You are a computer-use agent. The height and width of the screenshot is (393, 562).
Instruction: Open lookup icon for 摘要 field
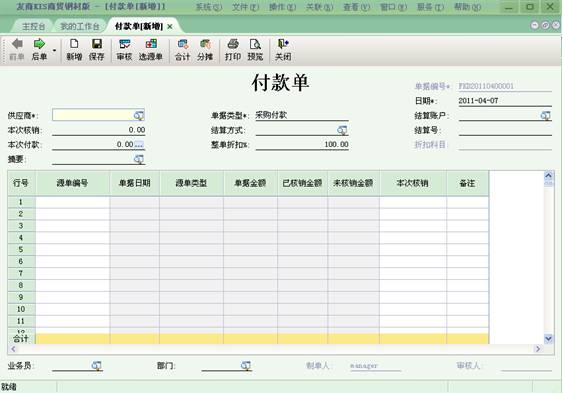click(139, 159)
